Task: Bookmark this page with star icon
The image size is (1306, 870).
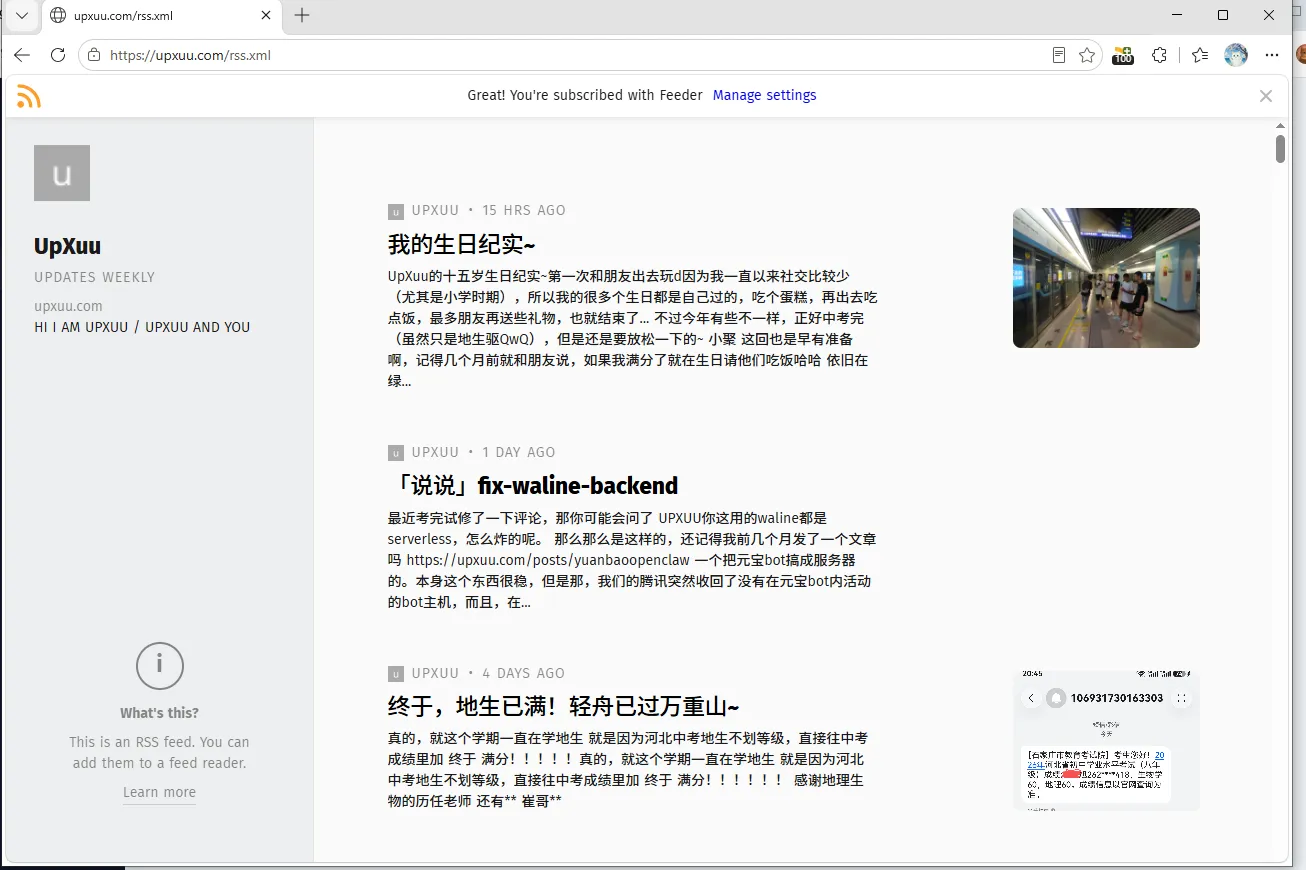Action: (1087, 55)
